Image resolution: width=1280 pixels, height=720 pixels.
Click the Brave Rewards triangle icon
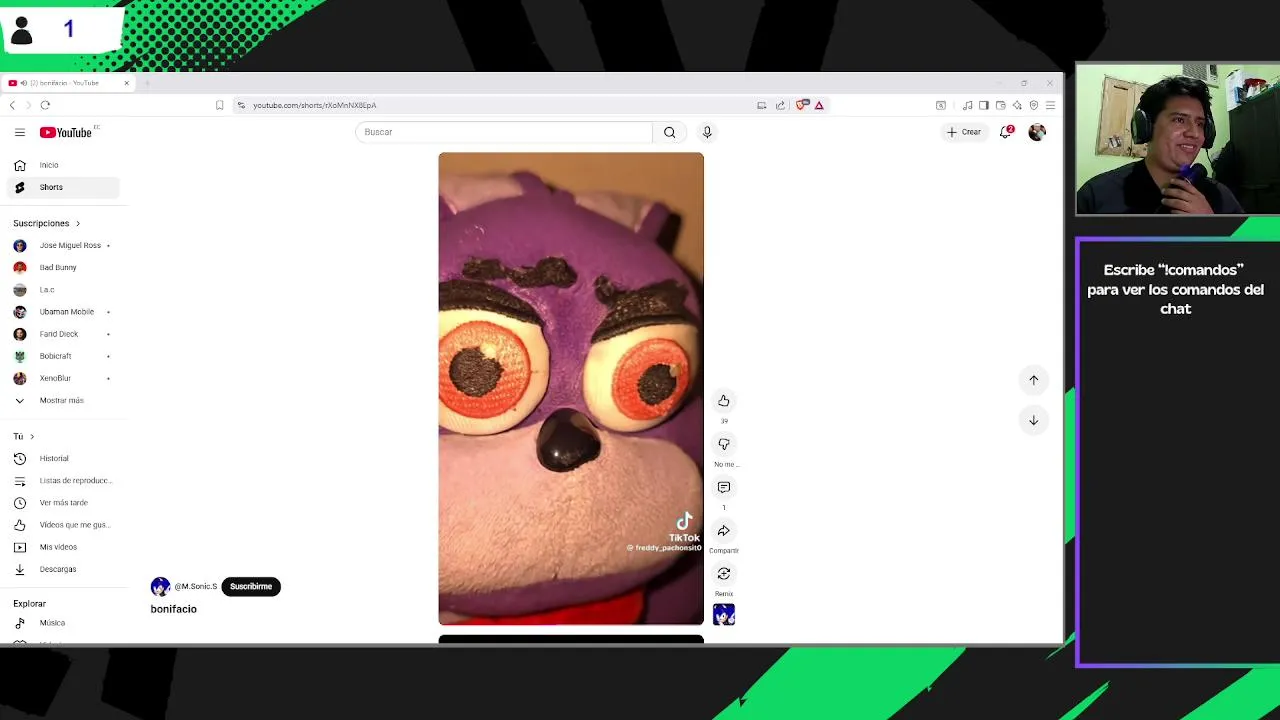tap(819, 105)
